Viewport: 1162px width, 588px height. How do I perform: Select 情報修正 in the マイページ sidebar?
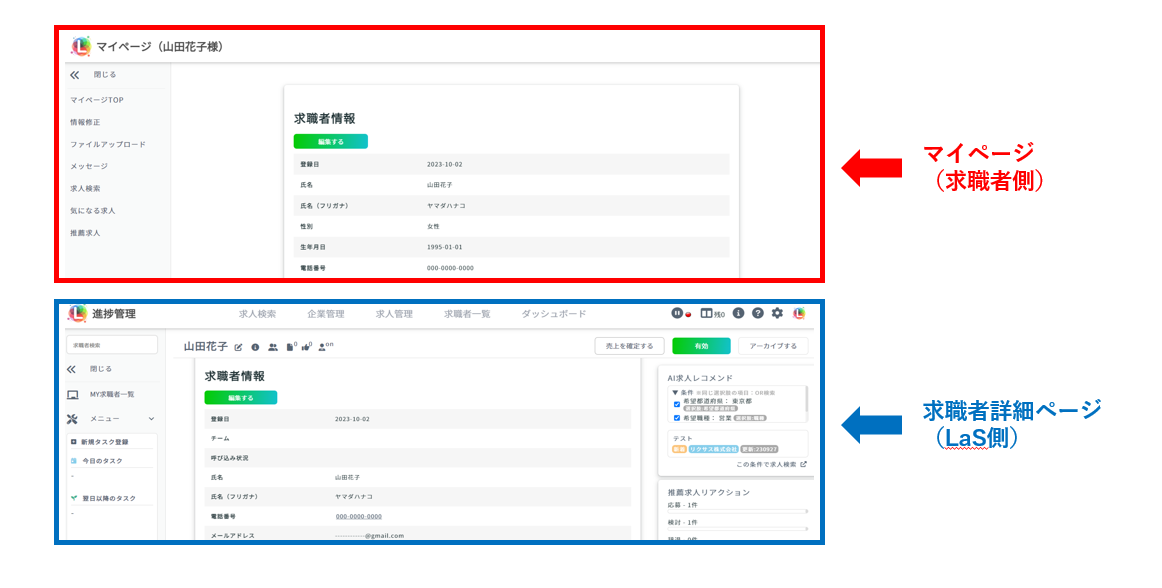(x=85, y=122)
